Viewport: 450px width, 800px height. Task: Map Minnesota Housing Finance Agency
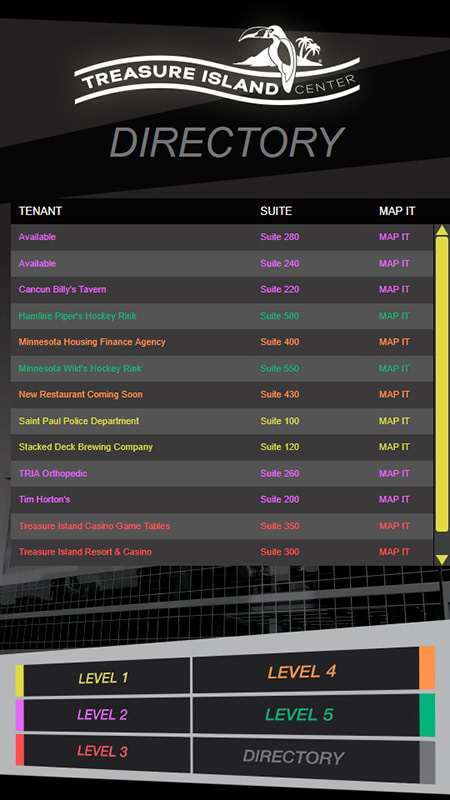click(x=394, y=342)
